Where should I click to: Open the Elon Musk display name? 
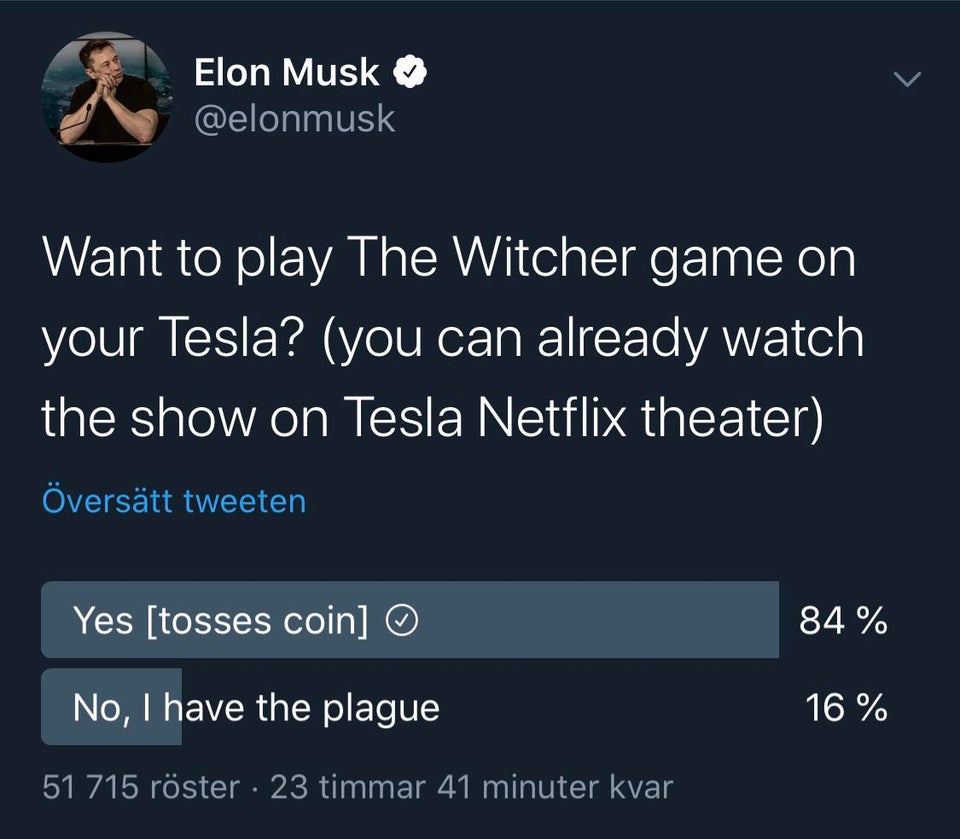point(287,72)
